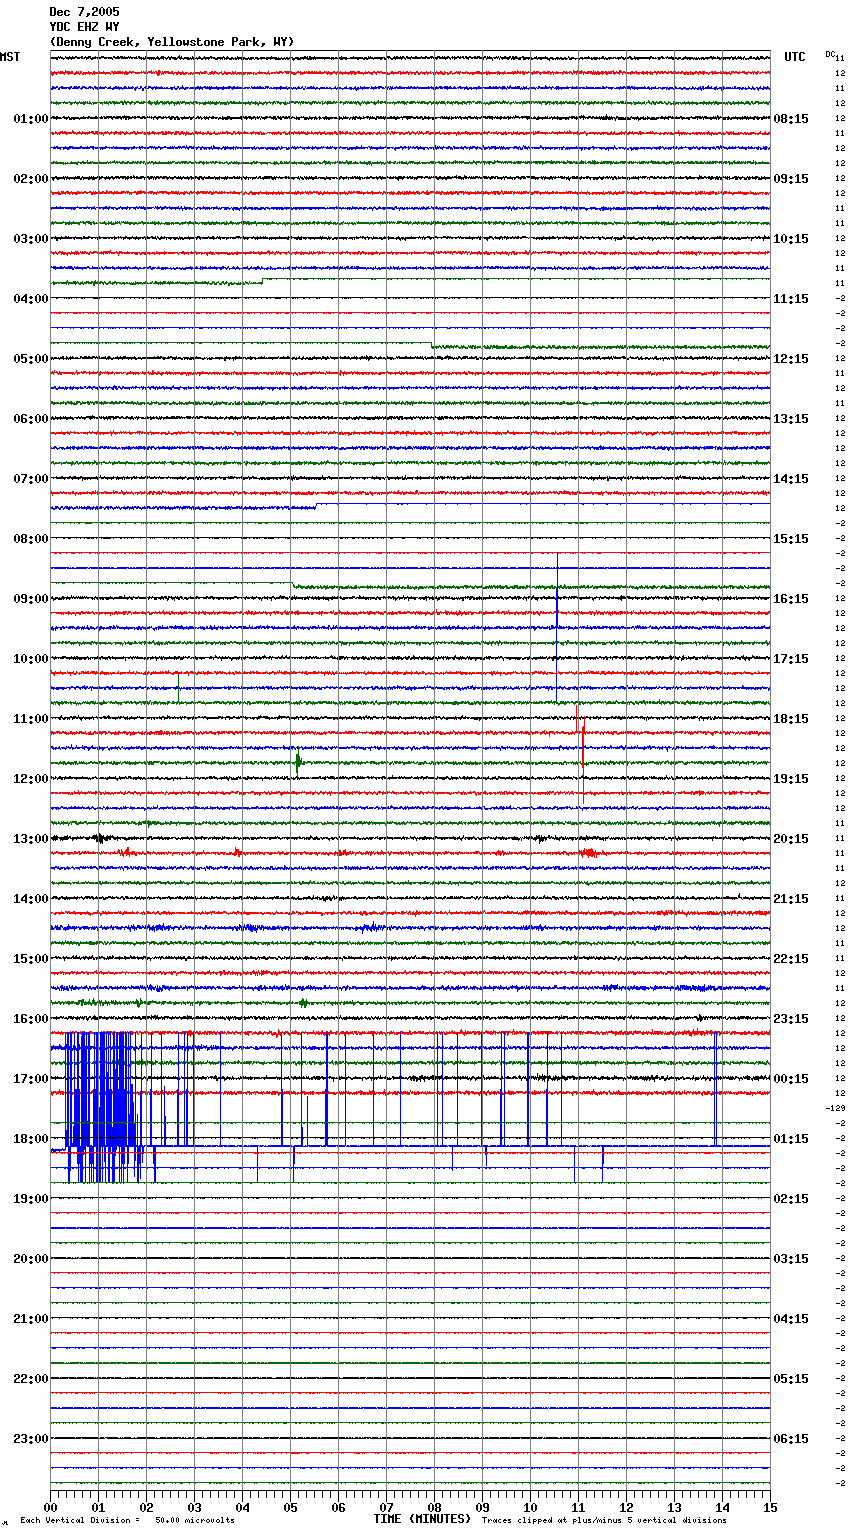This screenshot has height=1534, width=850.
Task: Select the 12:00 MST time label
Action: [31, 779]
